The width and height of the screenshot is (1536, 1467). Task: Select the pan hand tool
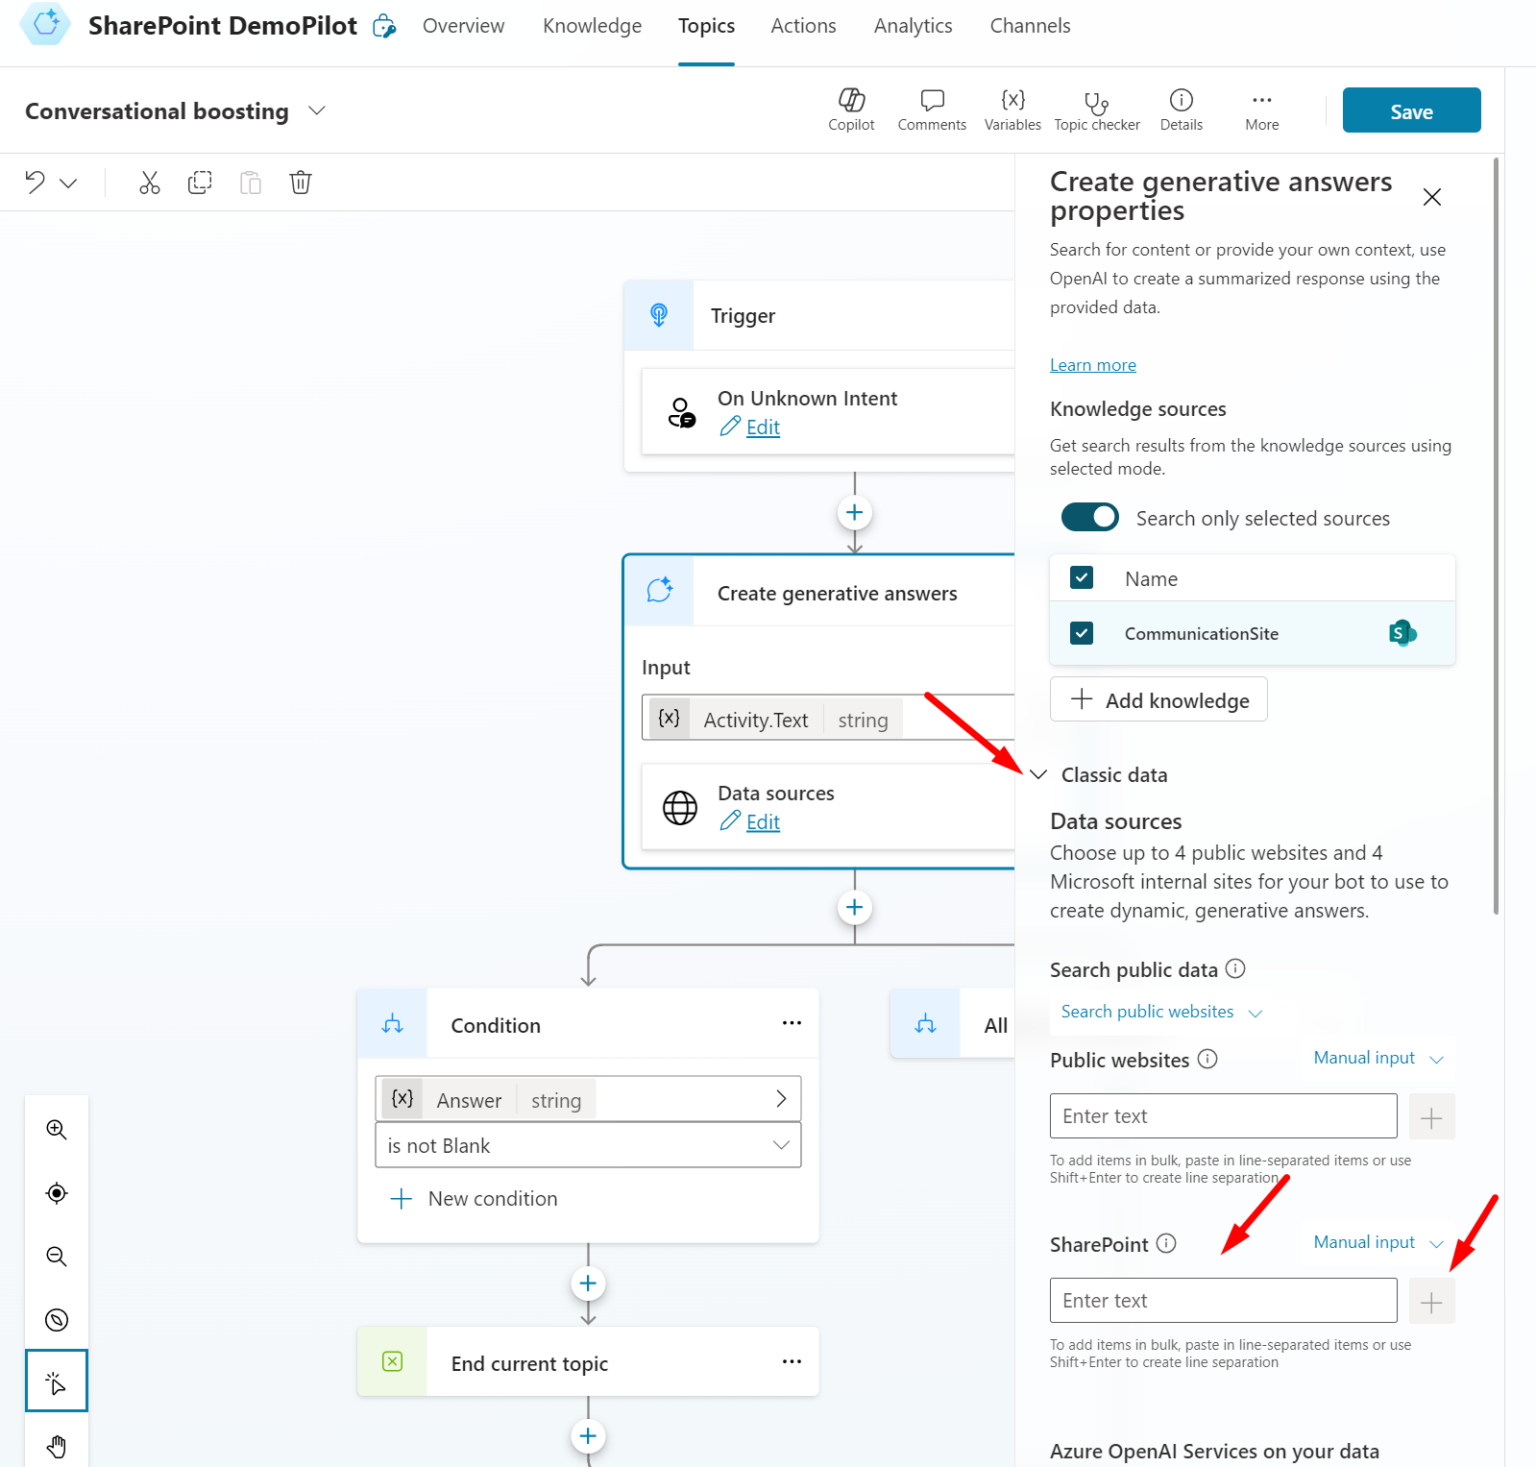[x=56, y=1444]
